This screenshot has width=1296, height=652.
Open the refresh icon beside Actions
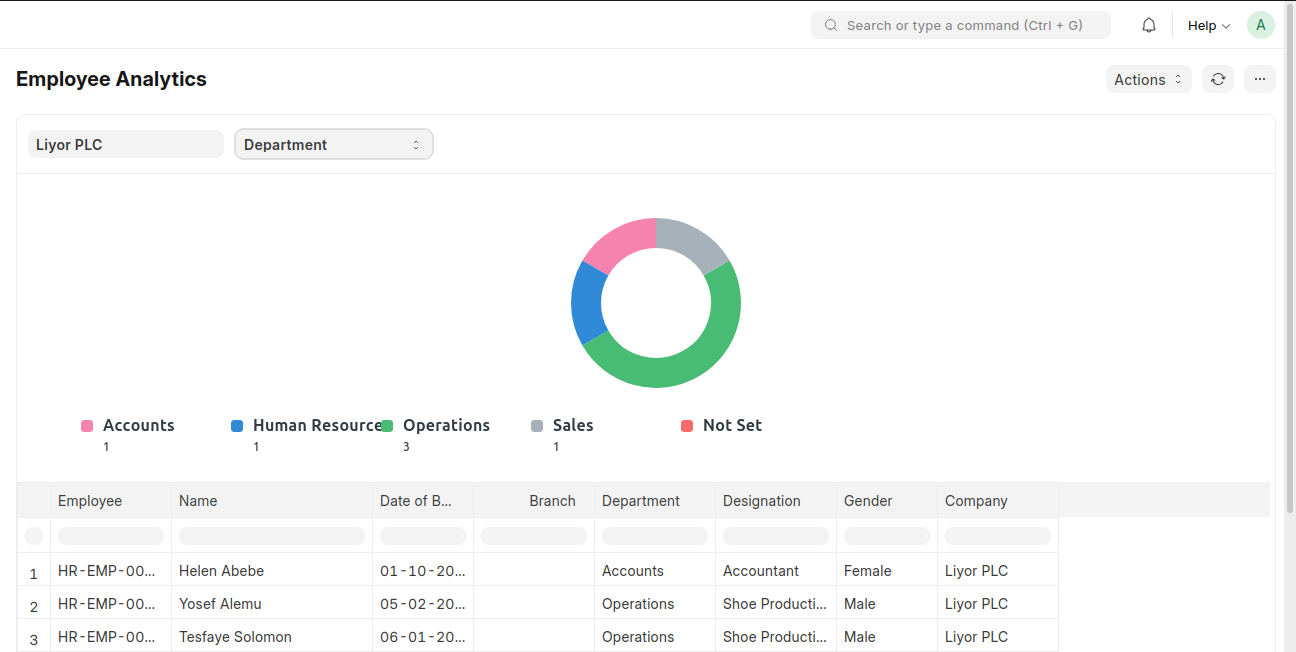coord(1217,79)
